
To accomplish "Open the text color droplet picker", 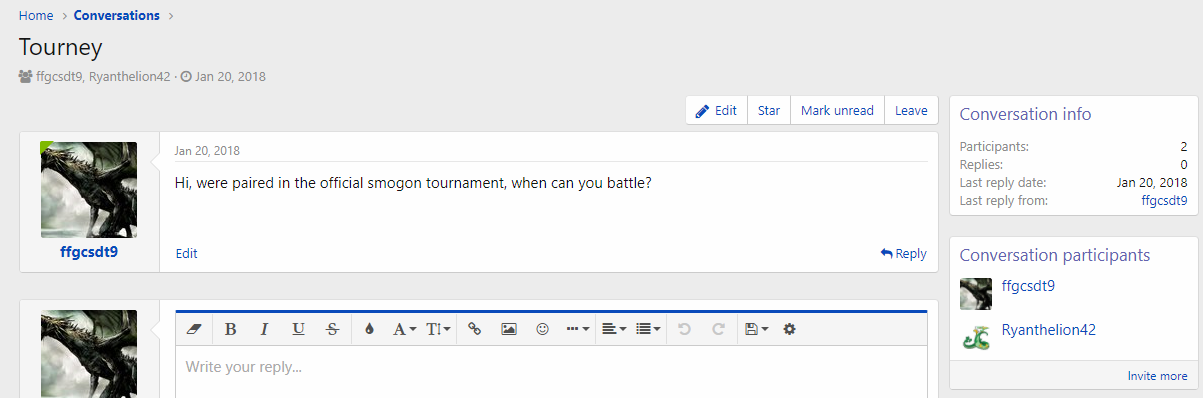I will point(369,328).
